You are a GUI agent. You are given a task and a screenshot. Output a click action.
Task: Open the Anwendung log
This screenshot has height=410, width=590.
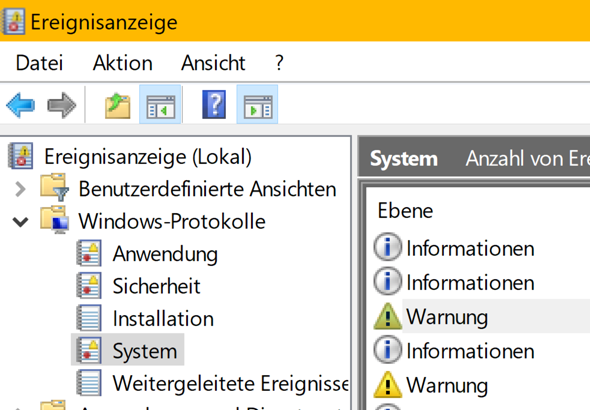(165, 254)
